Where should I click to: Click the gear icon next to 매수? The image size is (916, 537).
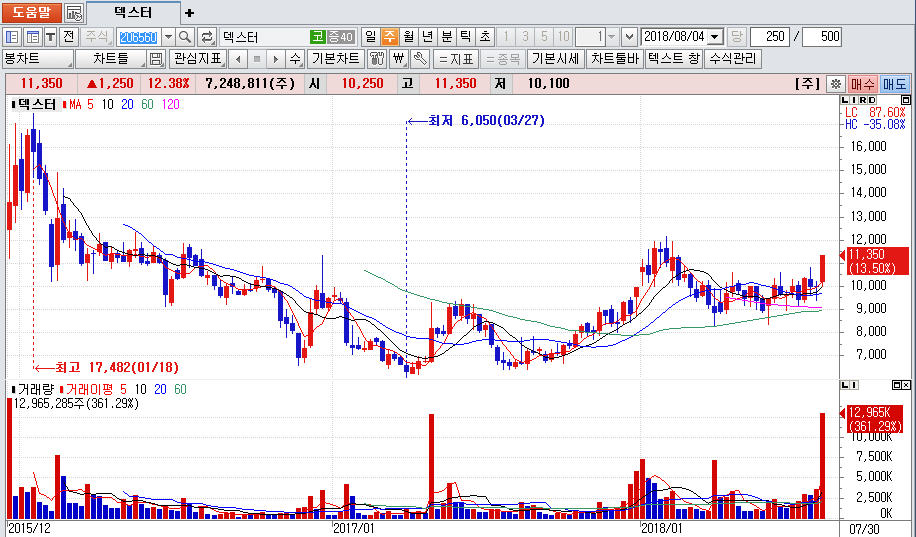point(837,83)
